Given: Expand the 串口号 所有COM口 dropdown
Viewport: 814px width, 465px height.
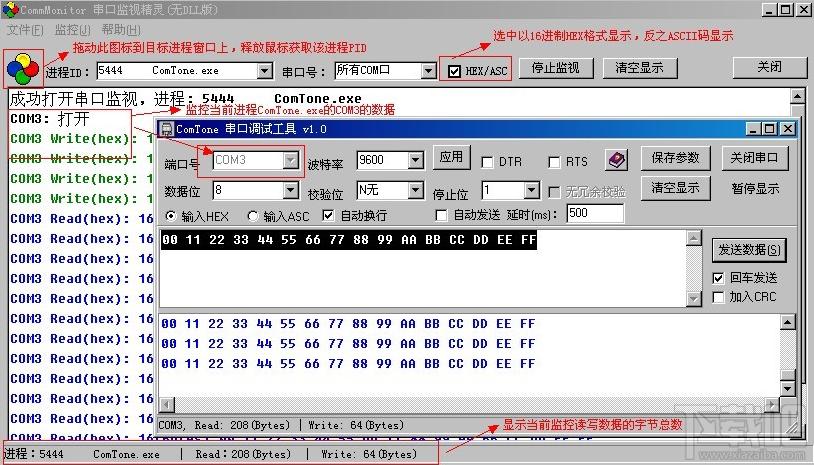Looking at the screenshot, I should pyautogui.click(x=428, y=72).
